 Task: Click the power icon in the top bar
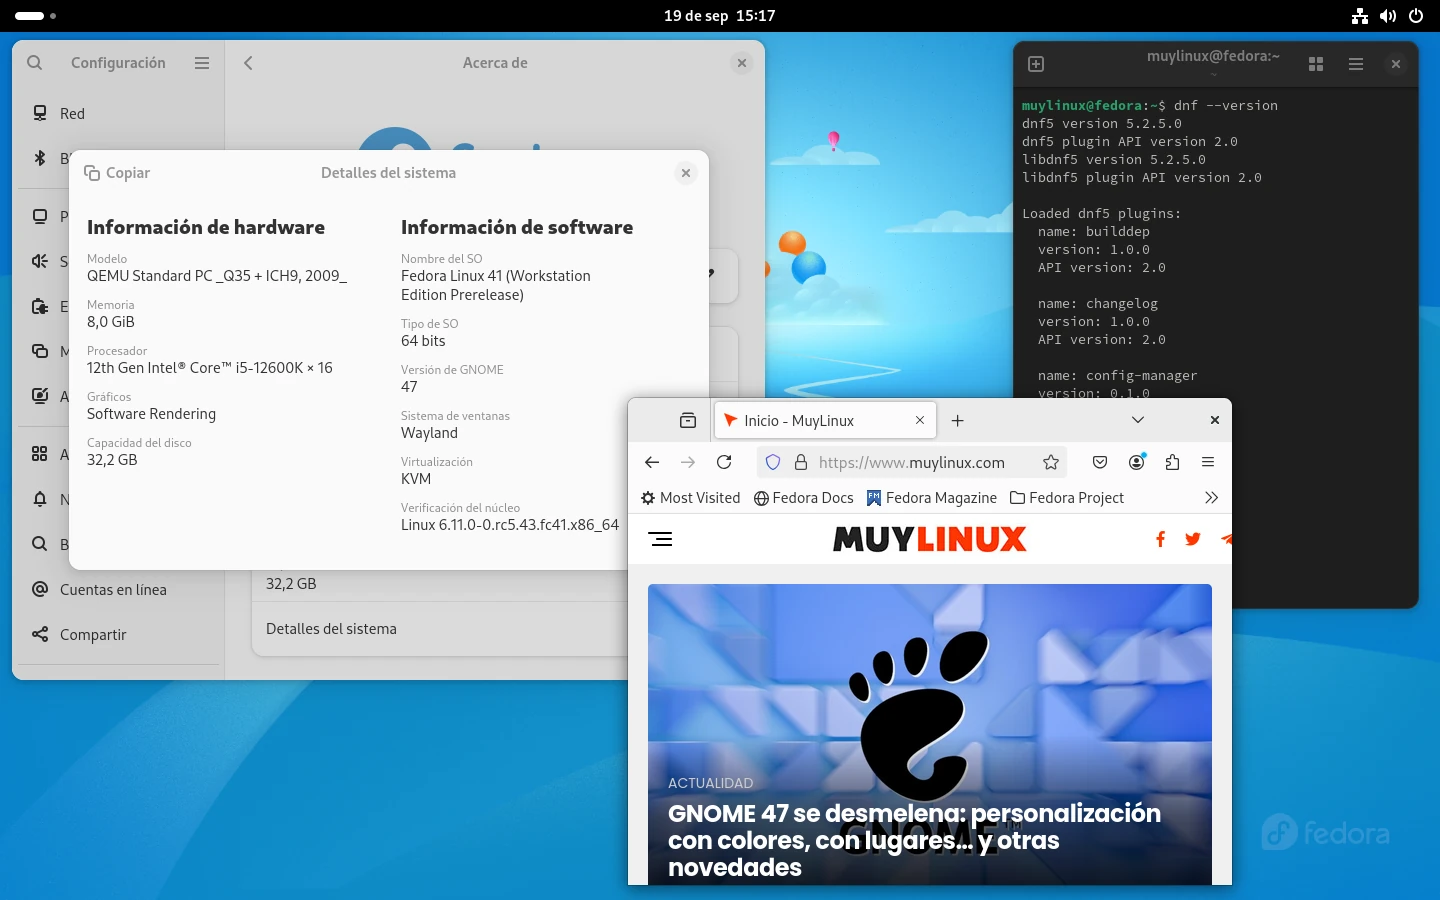[x=1416, y=16]
